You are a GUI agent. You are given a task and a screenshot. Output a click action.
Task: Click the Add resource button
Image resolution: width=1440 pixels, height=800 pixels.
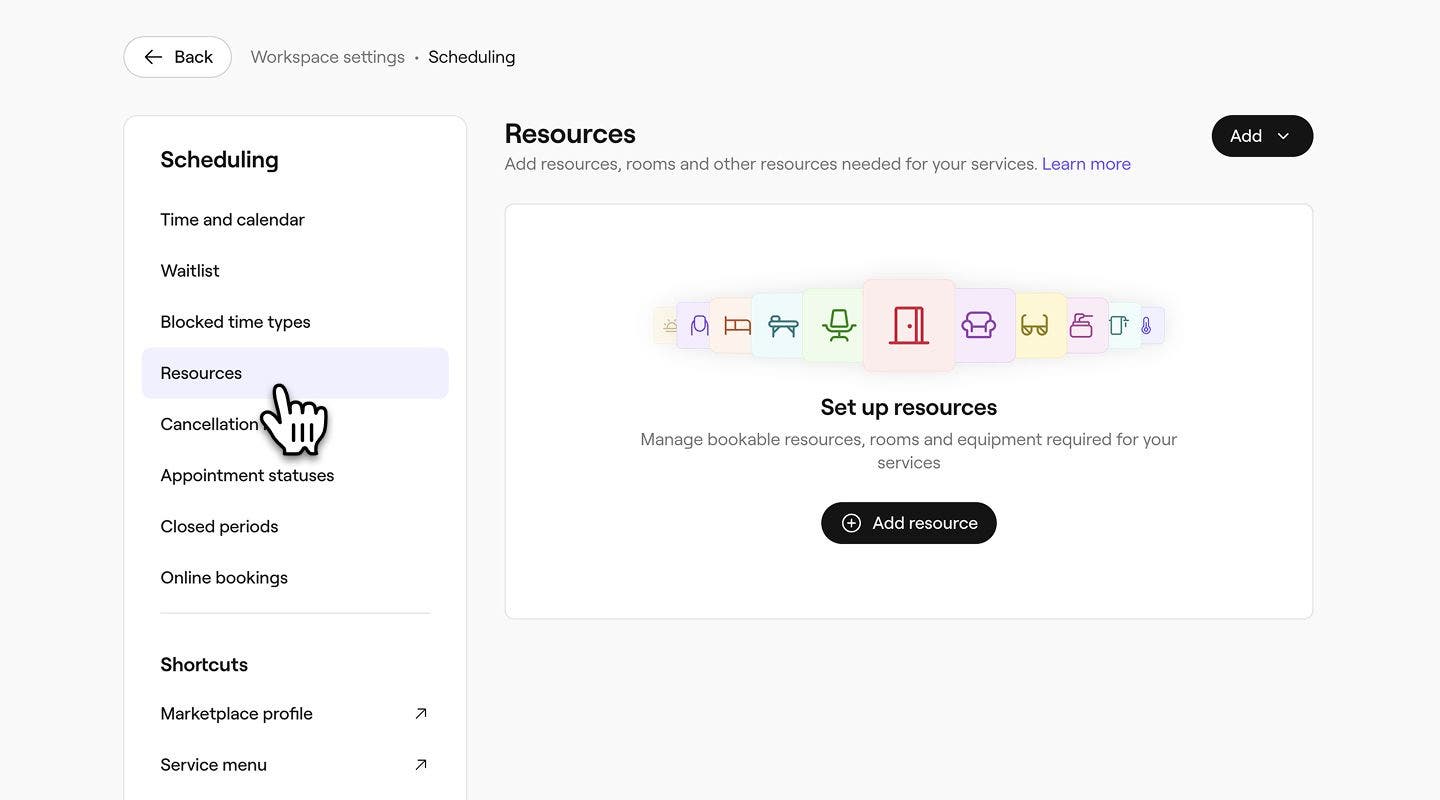click(x=908, y=522)
